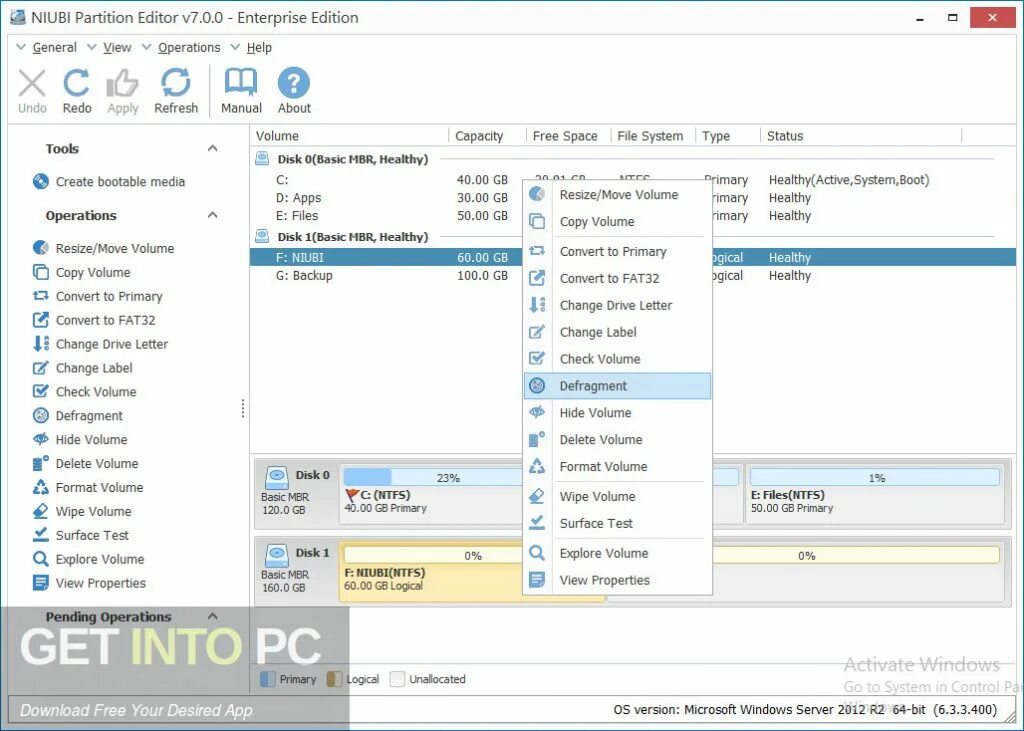
Task: Collapse the Tools section chevron
Action: [x=212, y=148]
